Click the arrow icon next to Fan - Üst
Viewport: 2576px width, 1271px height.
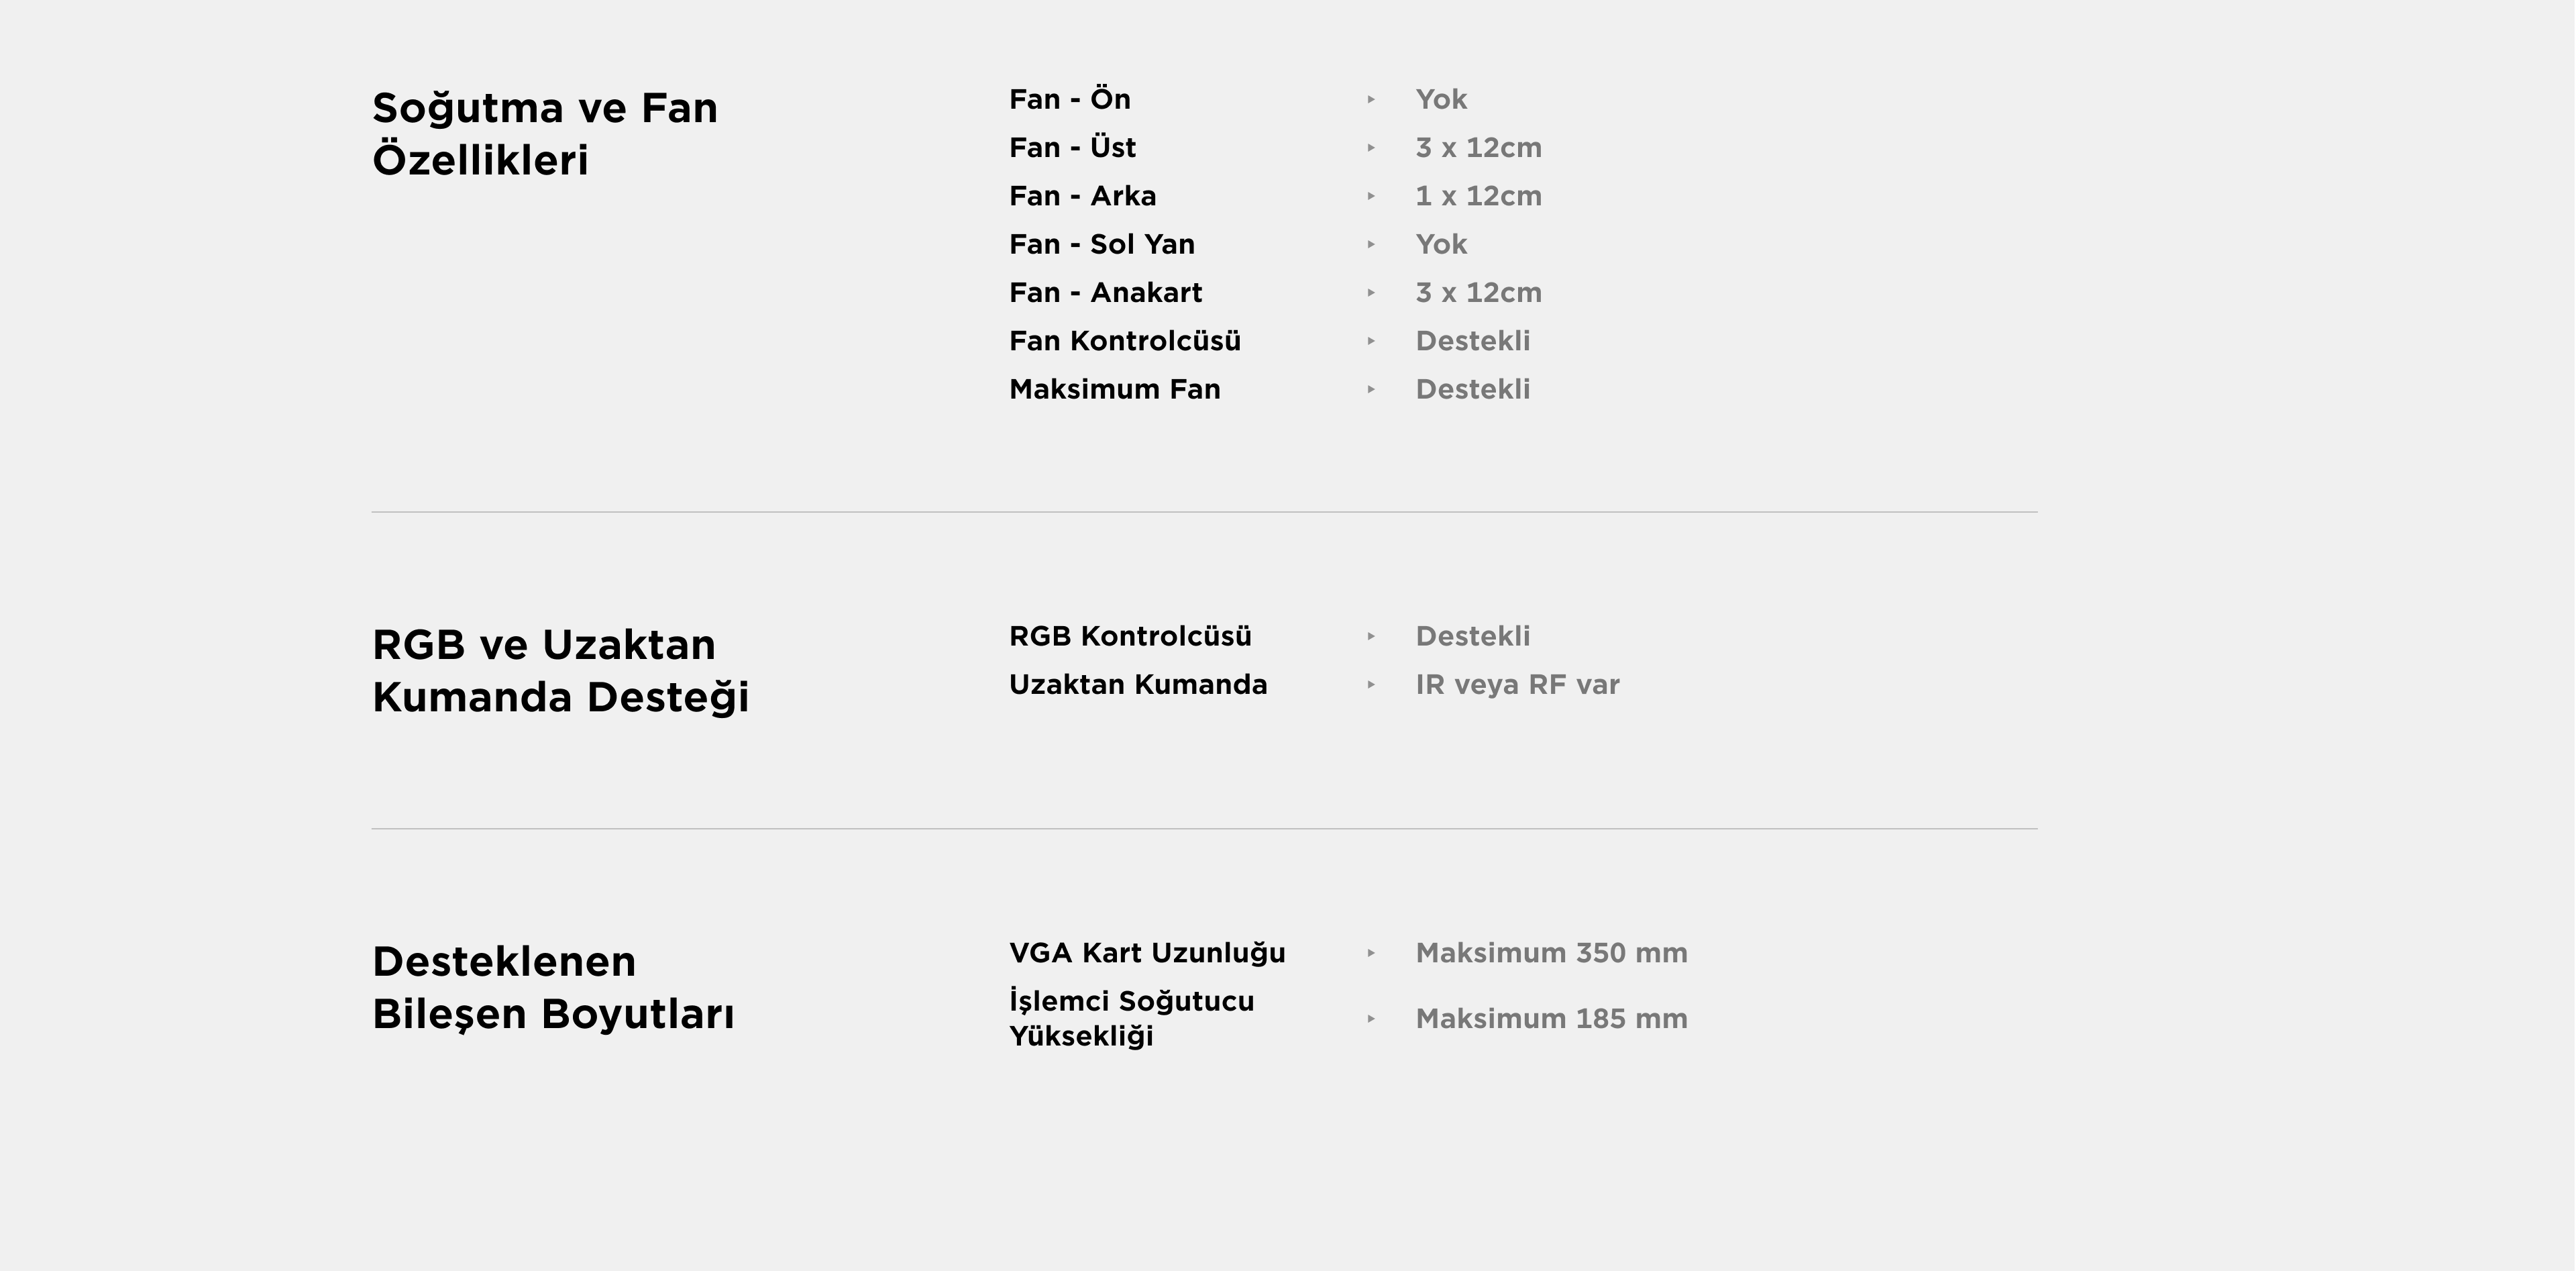(1371, 148)
